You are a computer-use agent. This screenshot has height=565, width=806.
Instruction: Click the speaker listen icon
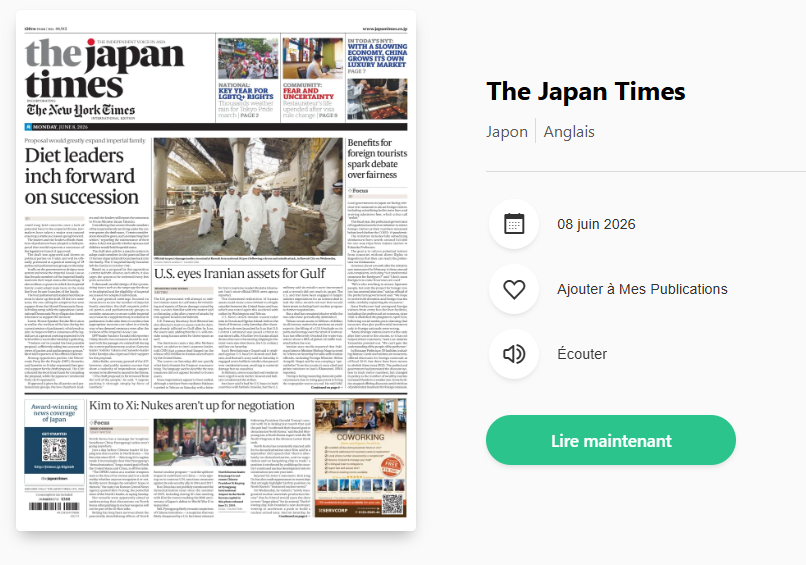514,354
